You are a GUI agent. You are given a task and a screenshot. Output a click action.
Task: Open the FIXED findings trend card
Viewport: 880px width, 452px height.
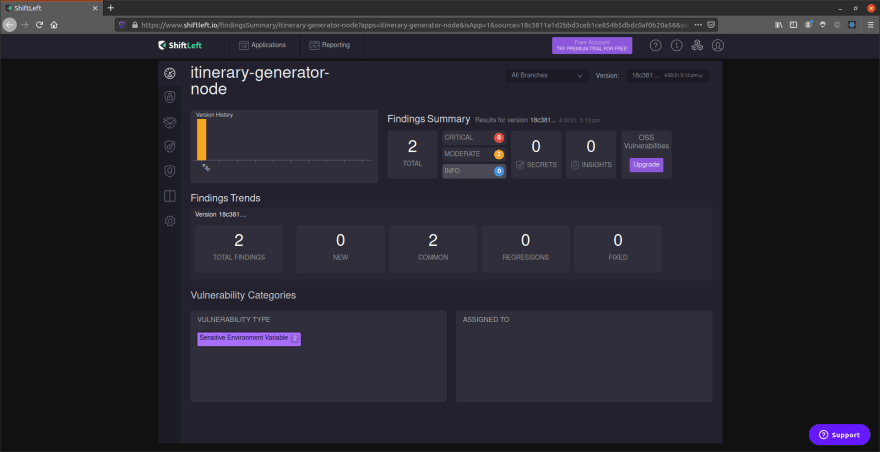[x=618, y=249]
